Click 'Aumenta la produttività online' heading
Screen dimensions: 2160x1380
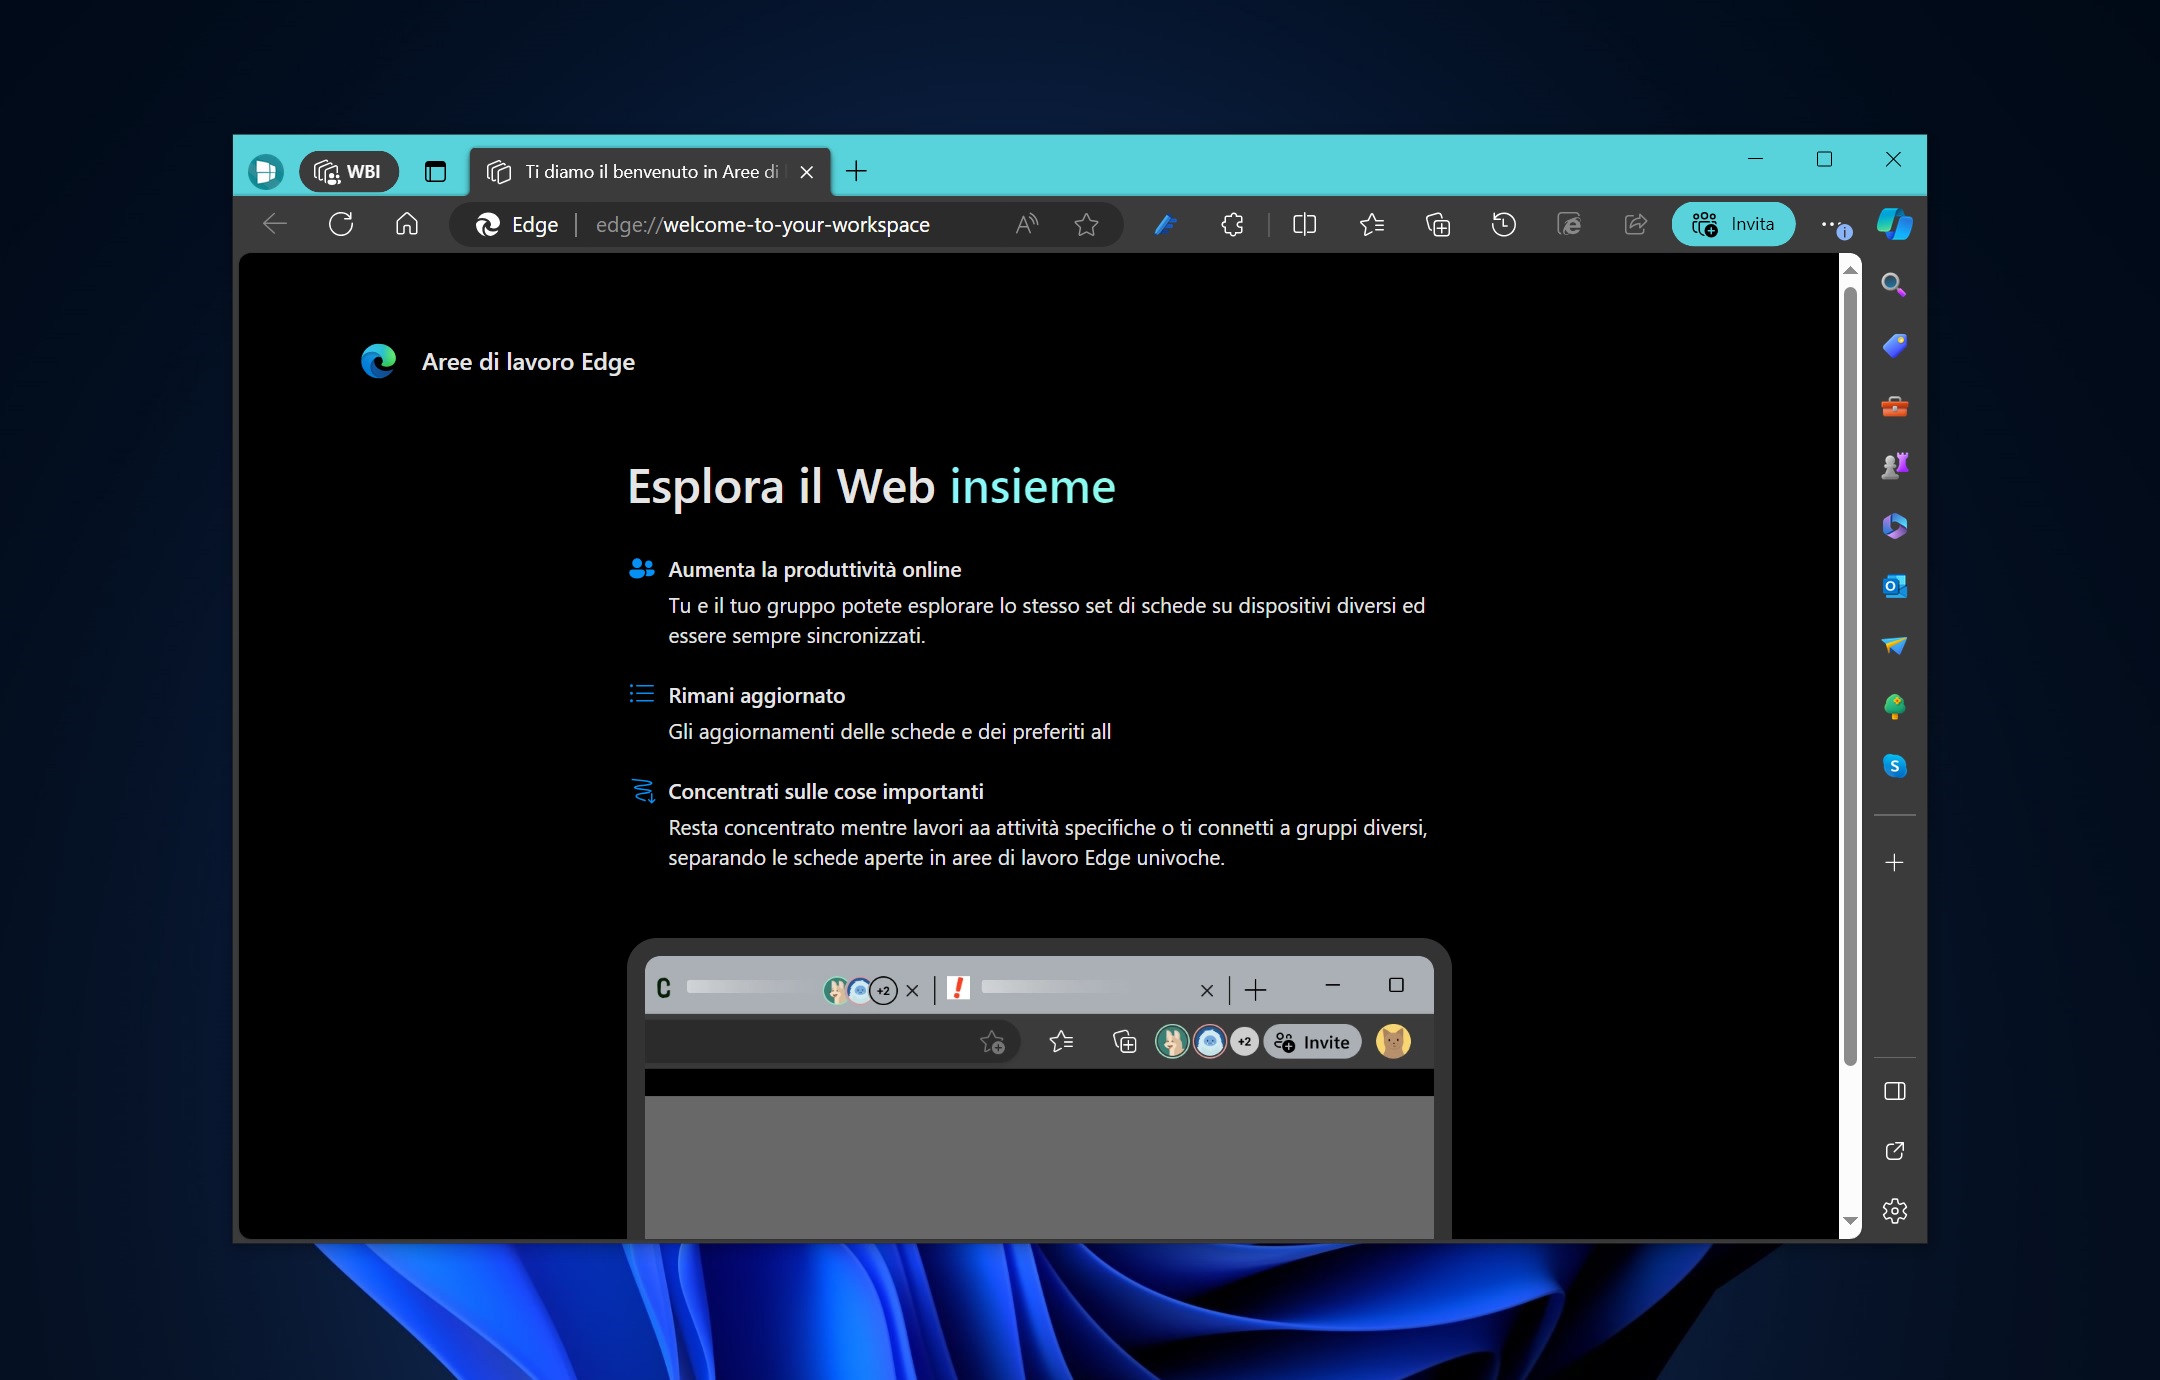click(814, 570)
